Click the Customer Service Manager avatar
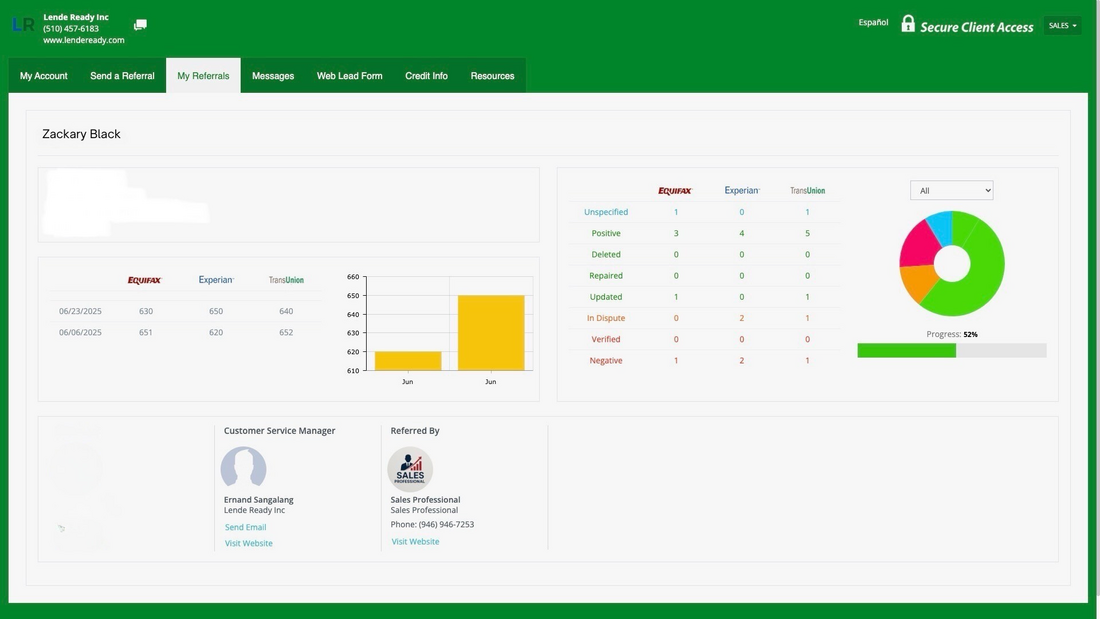Screen dimensions: 1100x619 tap(243, 469)
